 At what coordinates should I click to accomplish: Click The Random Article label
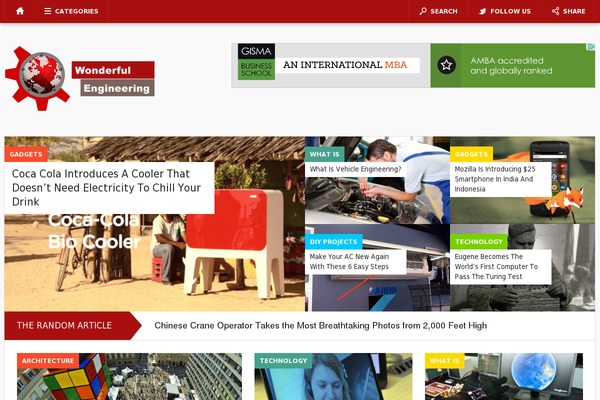(64, 326)
